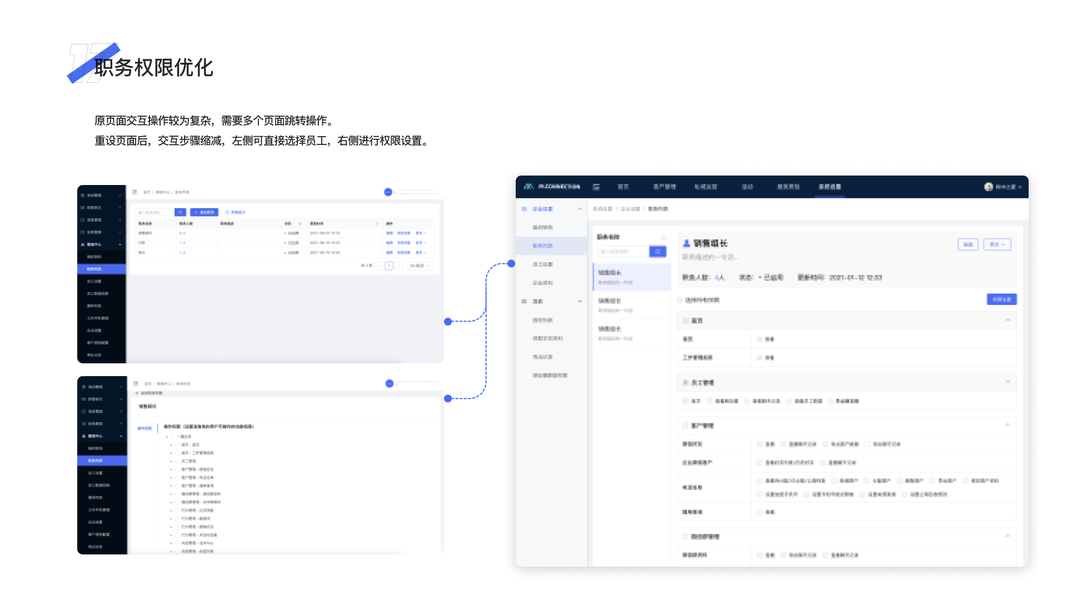Toggle the 首页 section header checkbox
1067x600 pixels.
pos(685,320)
